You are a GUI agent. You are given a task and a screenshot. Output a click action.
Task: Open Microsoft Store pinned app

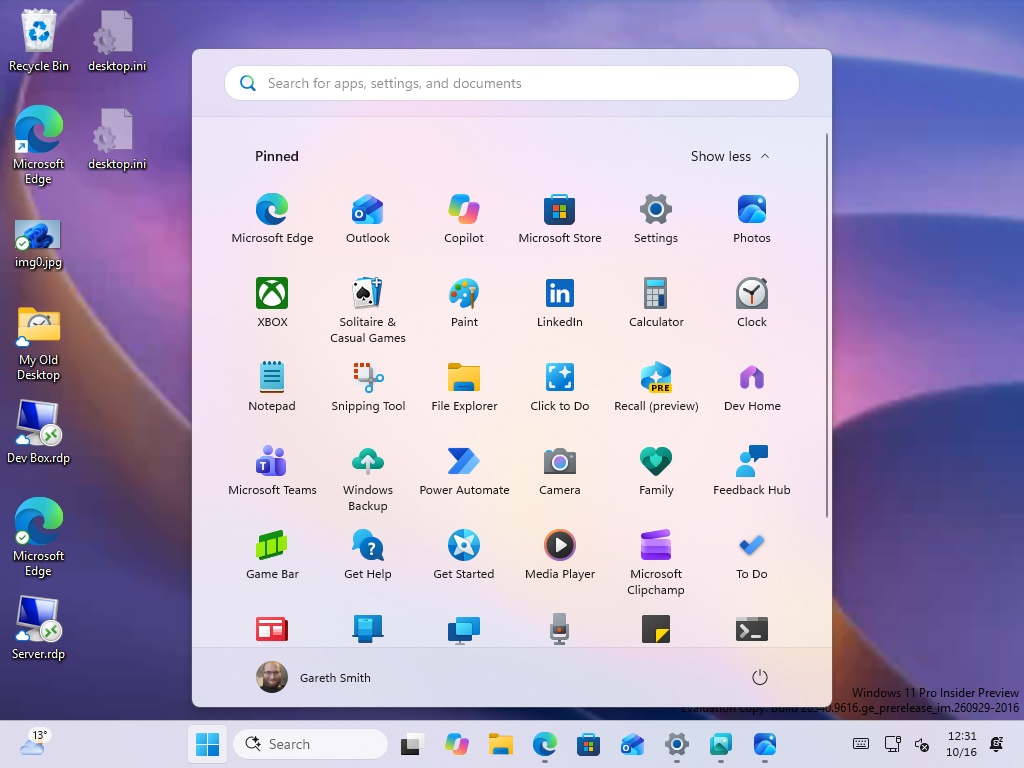point(560,219)
